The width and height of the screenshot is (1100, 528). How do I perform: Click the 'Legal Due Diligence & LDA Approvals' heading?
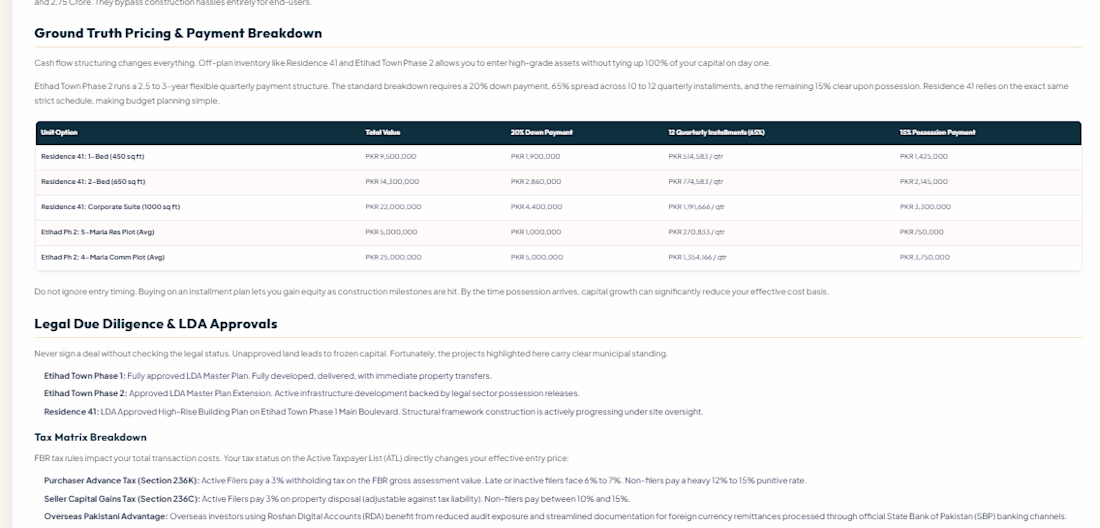[156, 323]
